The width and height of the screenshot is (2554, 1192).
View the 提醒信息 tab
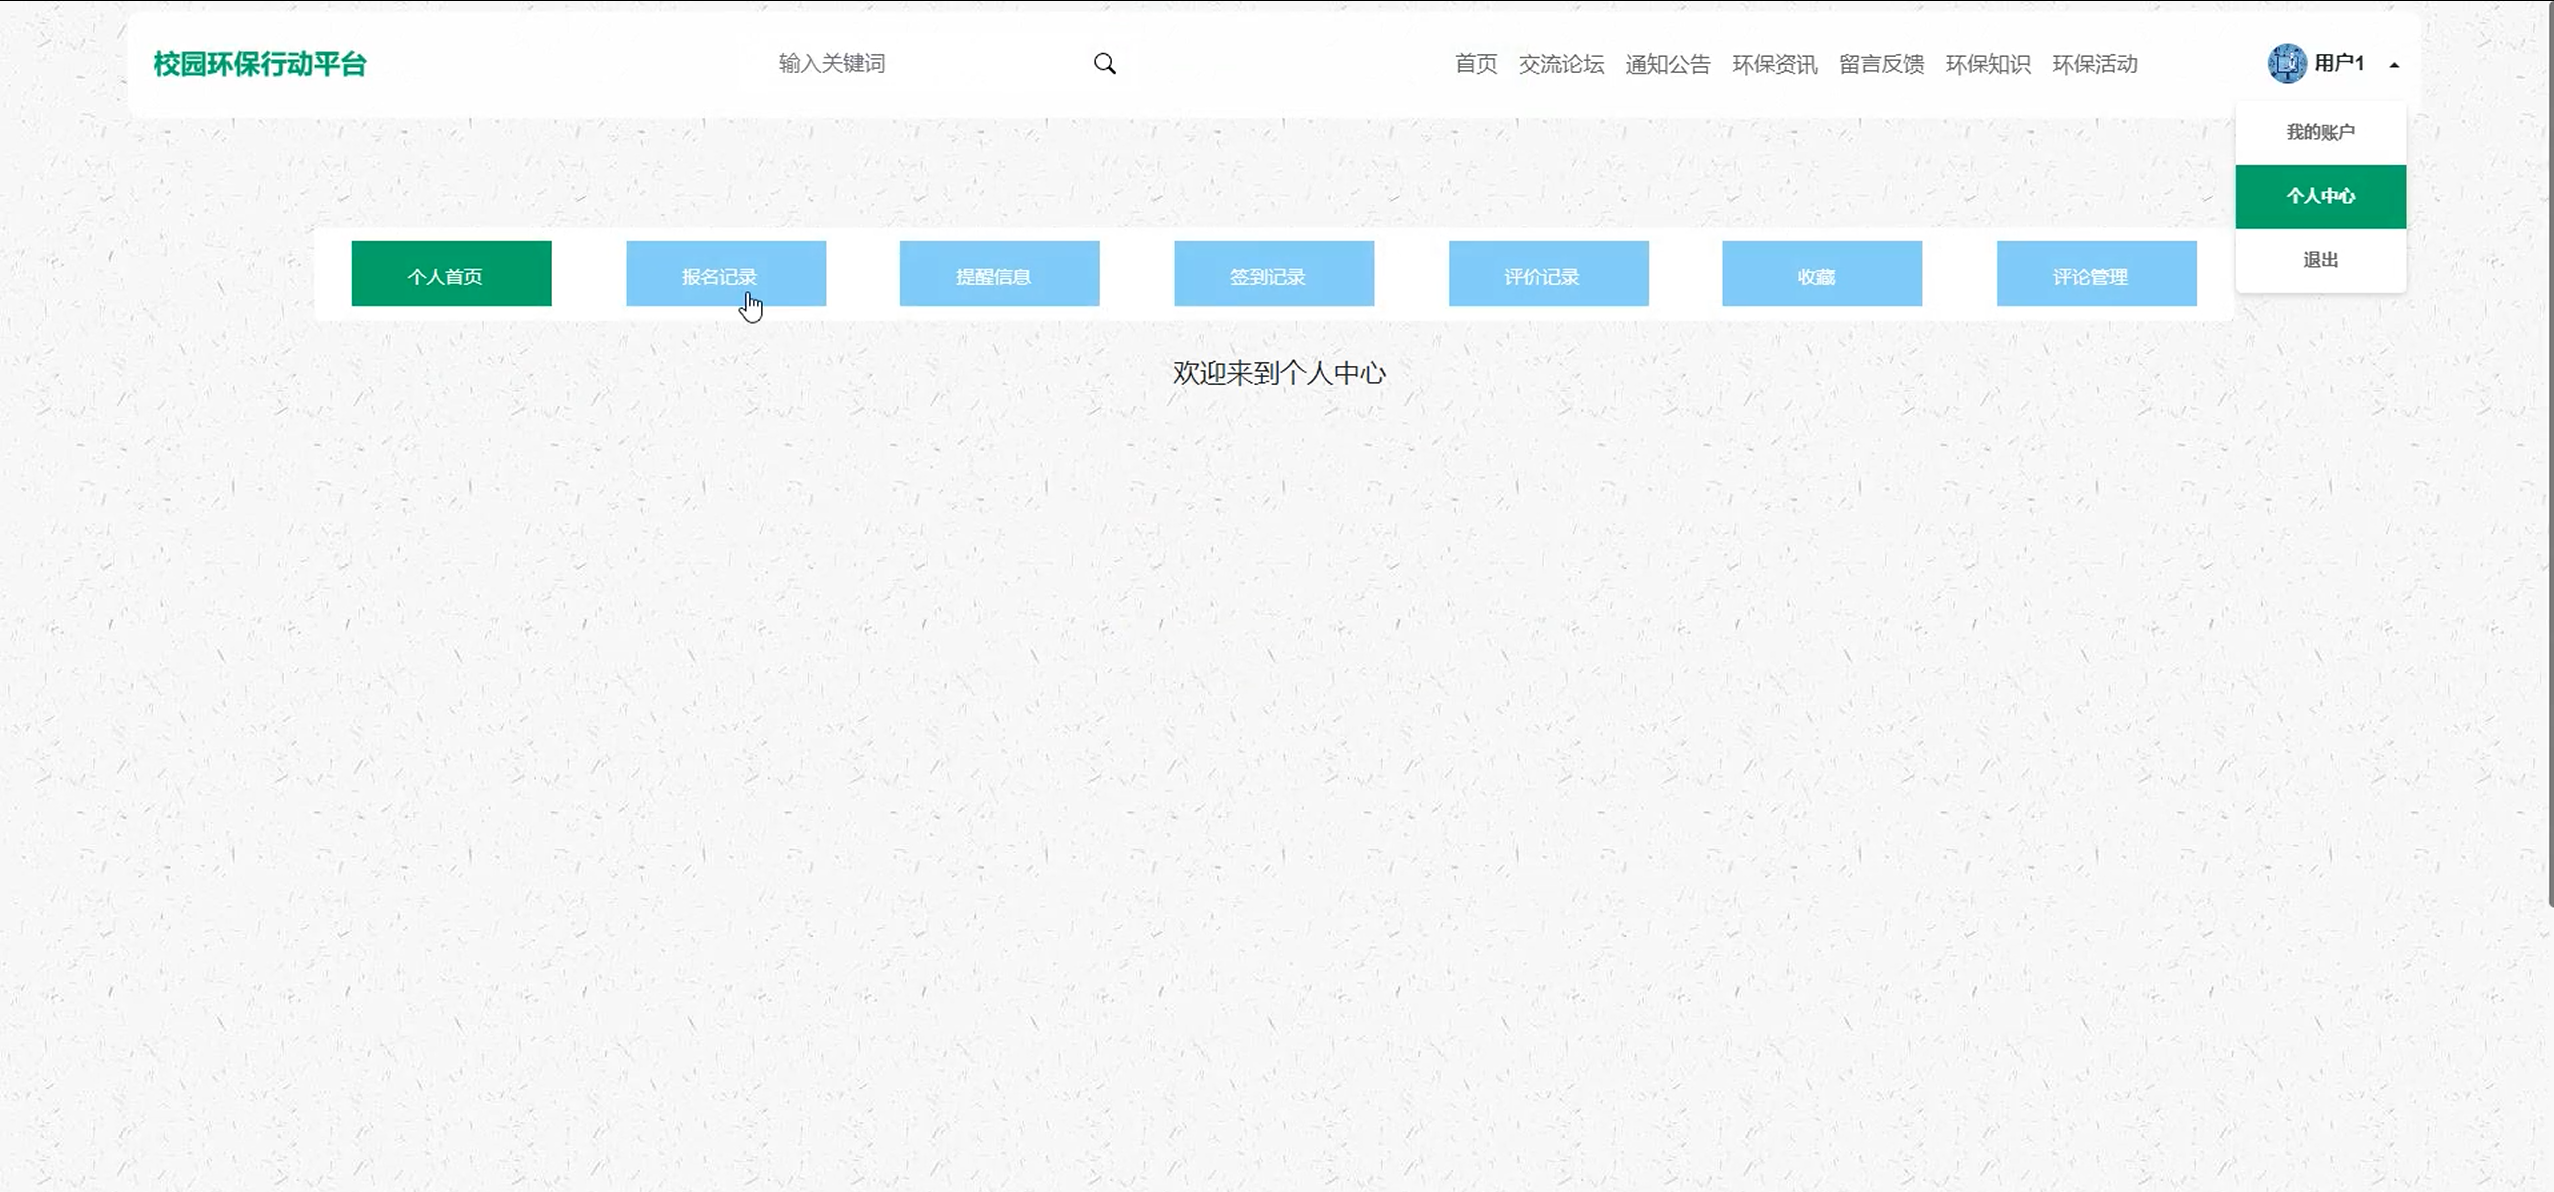coord(999,274)
